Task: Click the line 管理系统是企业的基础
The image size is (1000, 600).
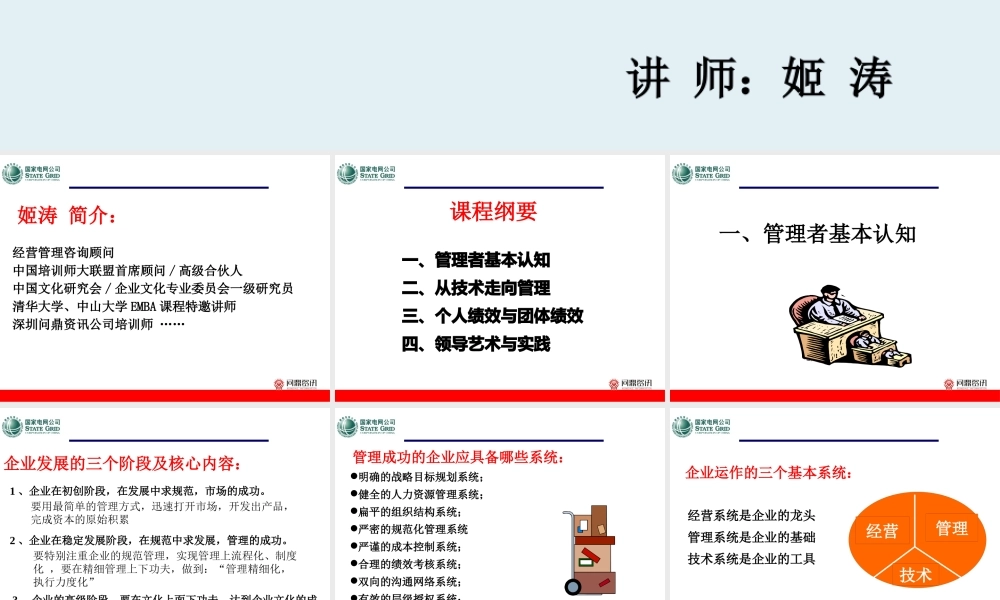Action: (751, 537)
